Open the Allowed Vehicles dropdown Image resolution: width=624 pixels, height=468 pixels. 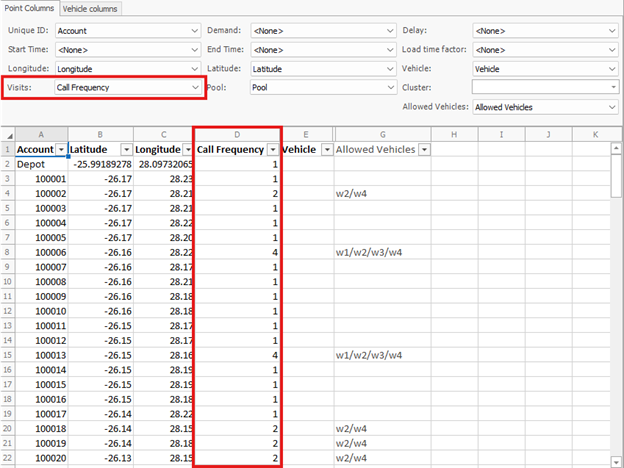tap(611, 106)
